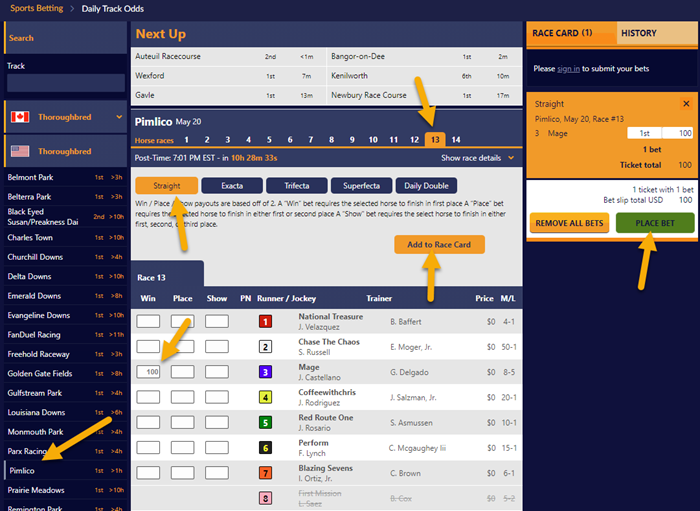Click Show input for Blazing Sevens
This screenshot has width=700, height=511.
pos(217,473)
